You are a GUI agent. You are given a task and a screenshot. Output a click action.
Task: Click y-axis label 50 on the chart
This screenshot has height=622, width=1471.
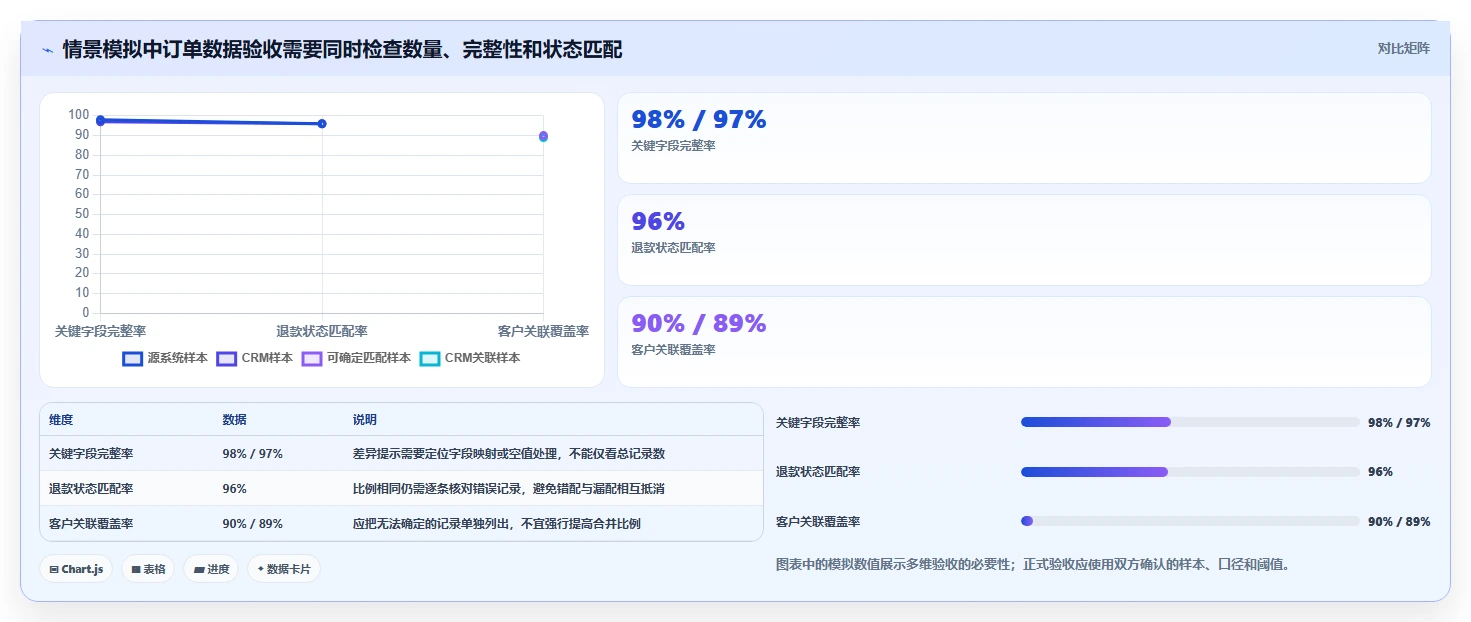click(82, 214)
